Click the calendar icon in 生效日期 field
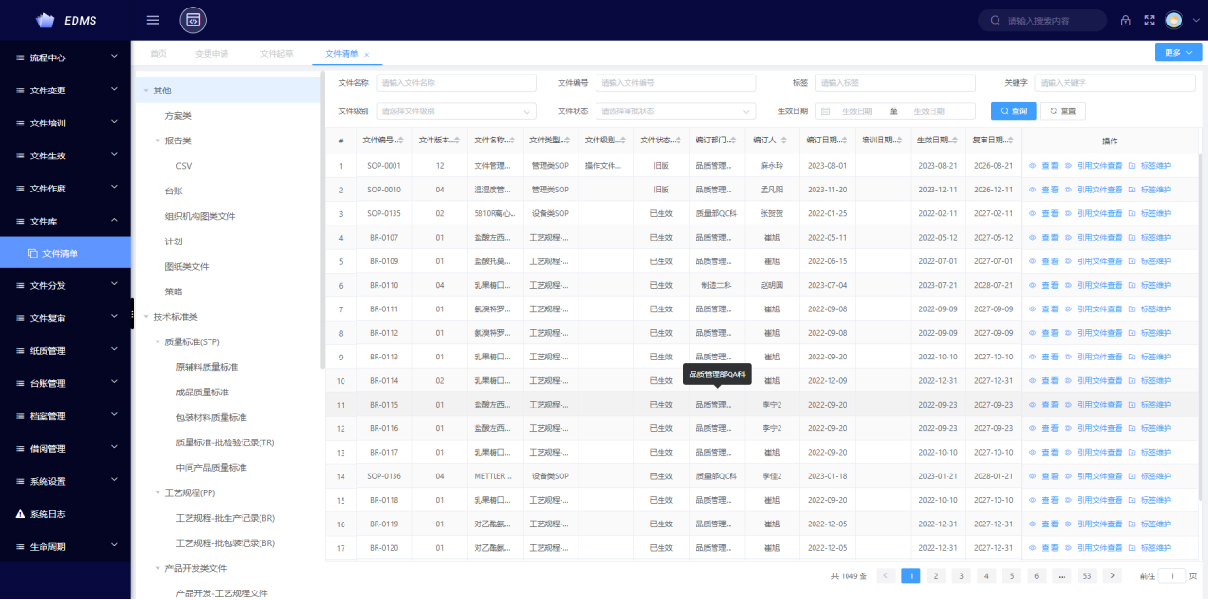 point(825,112)
